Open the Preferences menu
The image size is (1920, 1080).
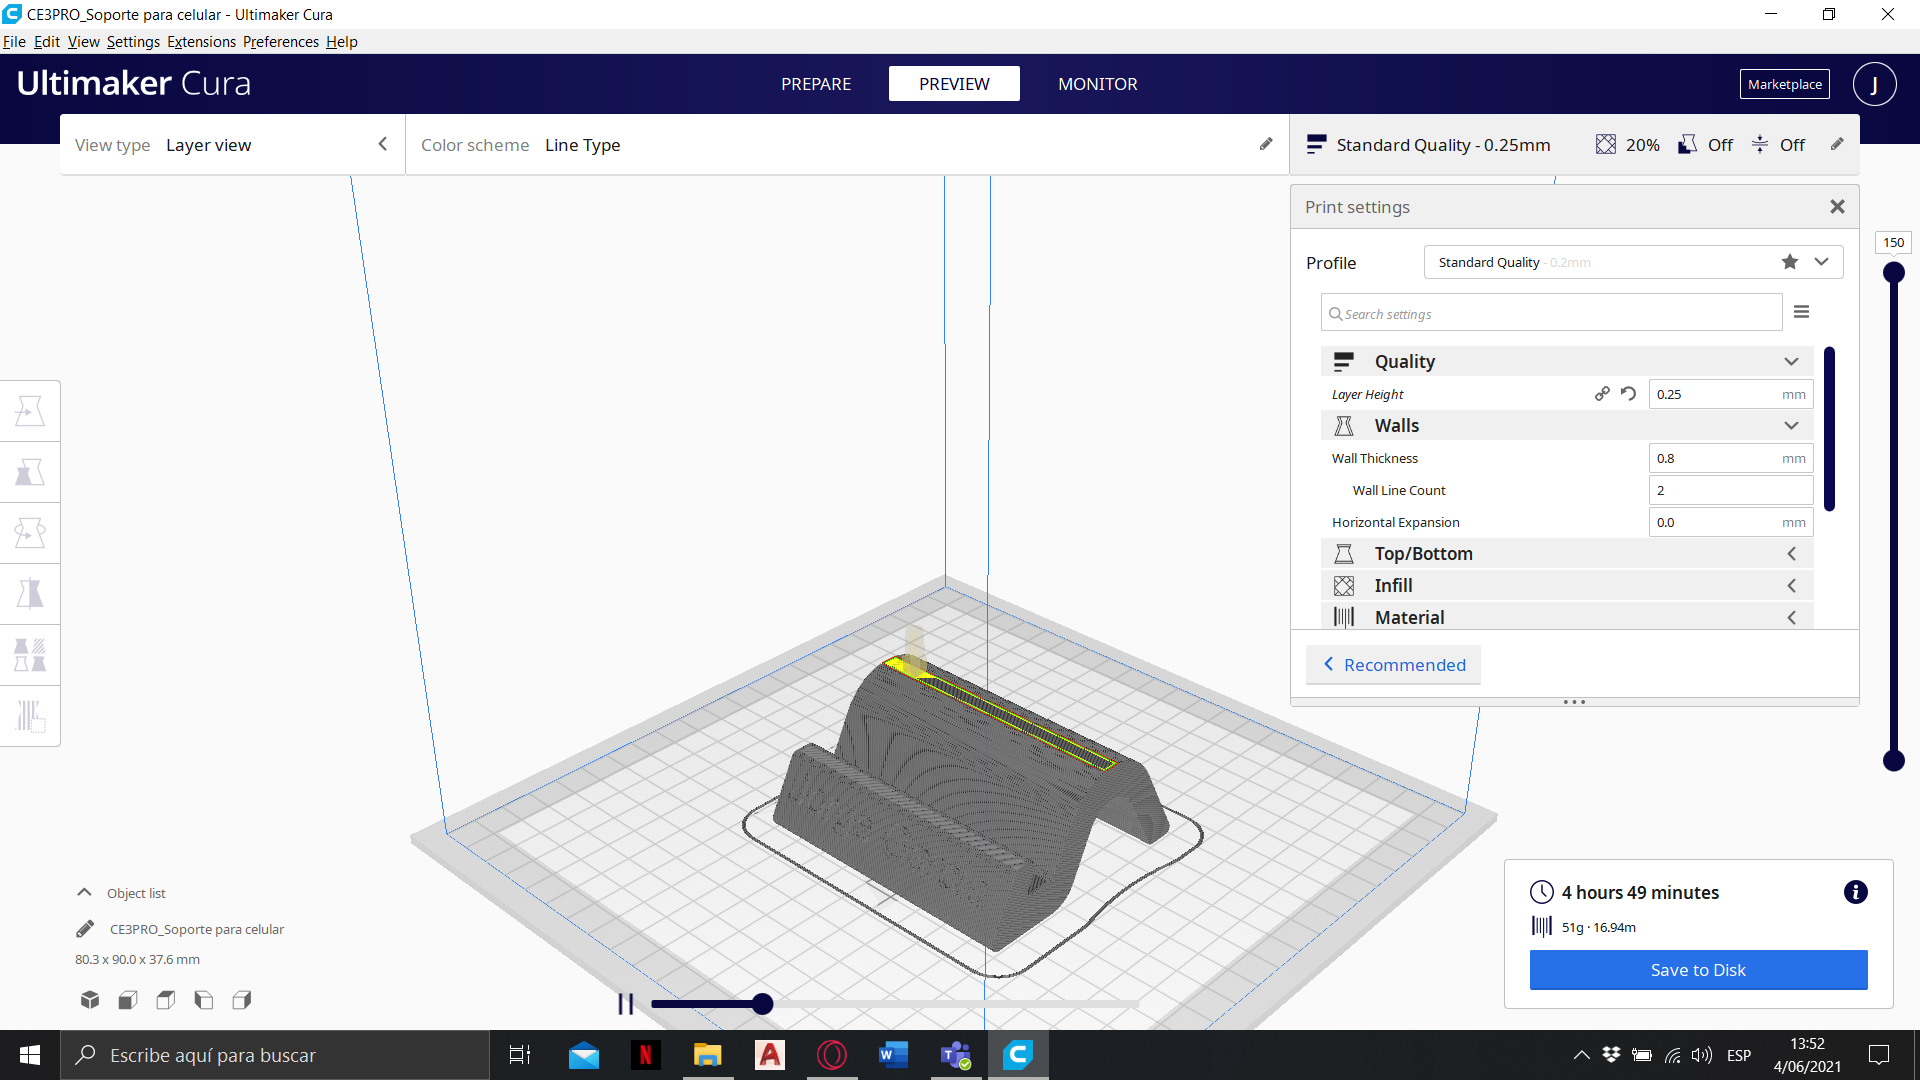tap(281, 42)
